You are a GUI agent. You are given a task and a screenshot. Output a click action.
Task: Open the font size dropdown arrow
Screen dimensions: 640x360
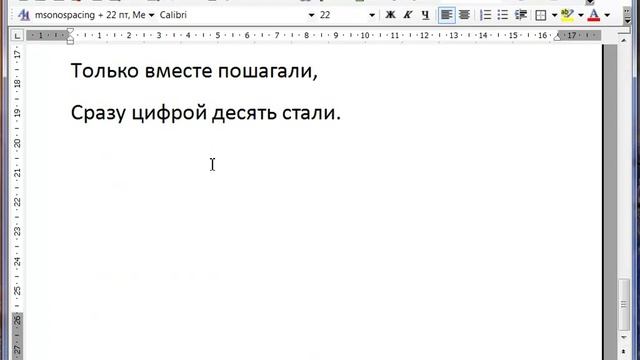pyautogui.click(x=372, y=16)
